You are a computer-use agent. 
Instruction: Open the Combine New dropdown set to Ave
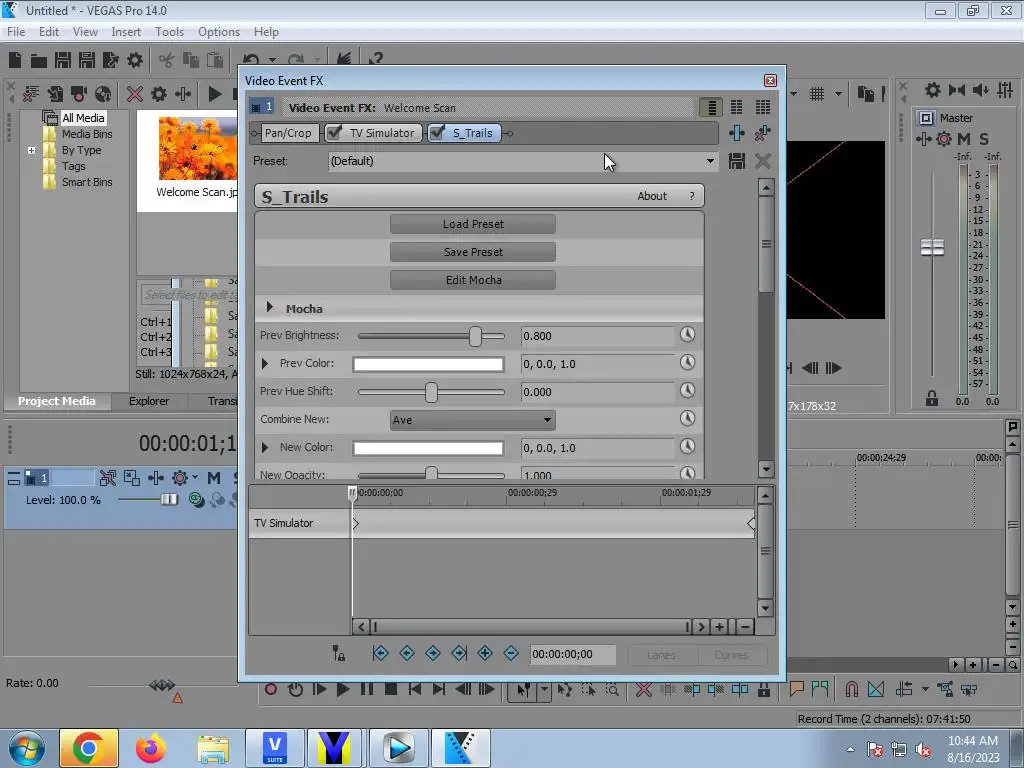click(x=473, y=420)
